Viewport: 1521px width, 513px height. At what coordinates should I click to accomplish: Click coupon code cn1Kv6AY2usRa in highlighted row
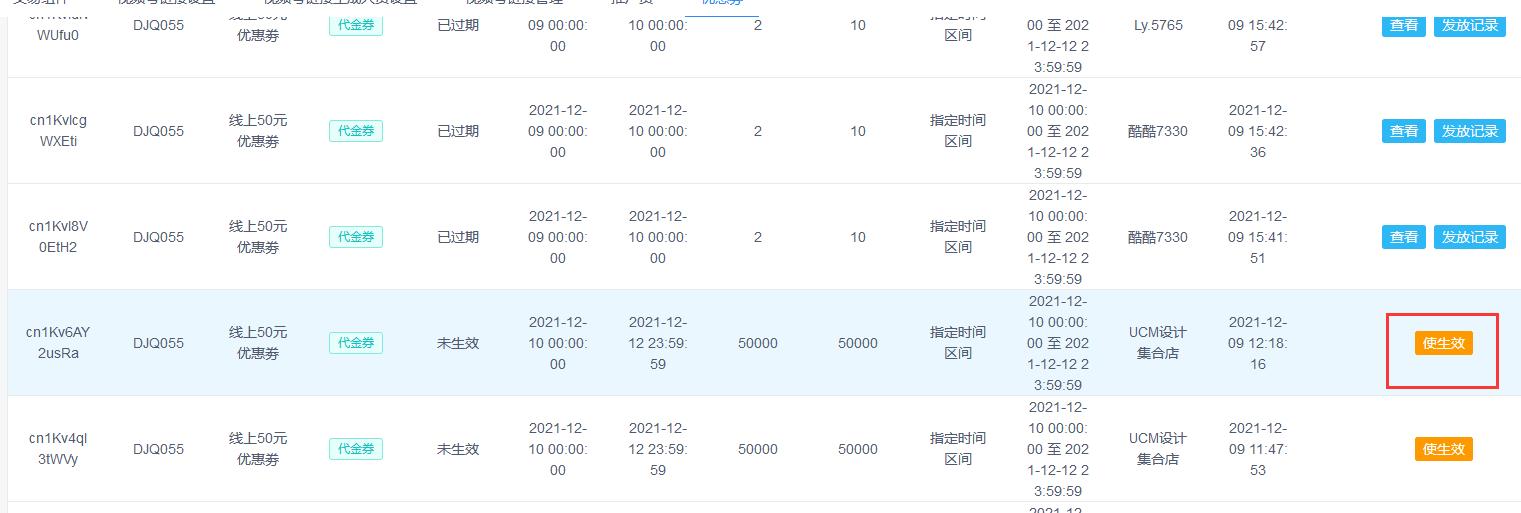pos(58,343)
